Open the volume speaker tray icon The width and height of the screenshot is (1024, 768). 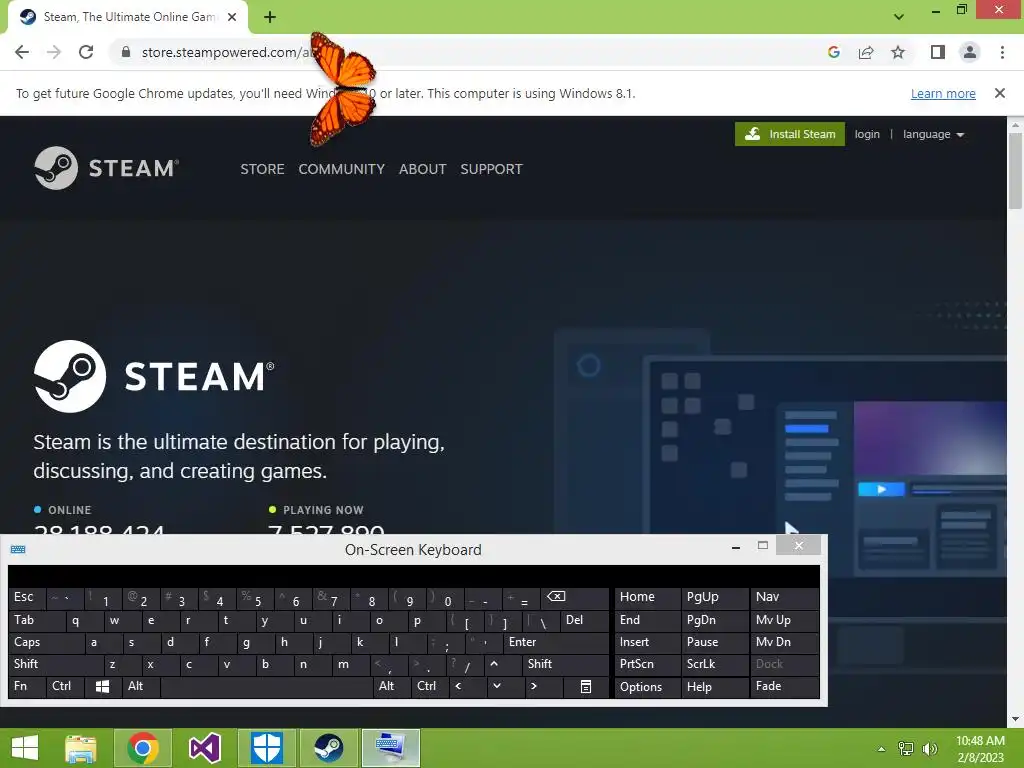(929, 748)
